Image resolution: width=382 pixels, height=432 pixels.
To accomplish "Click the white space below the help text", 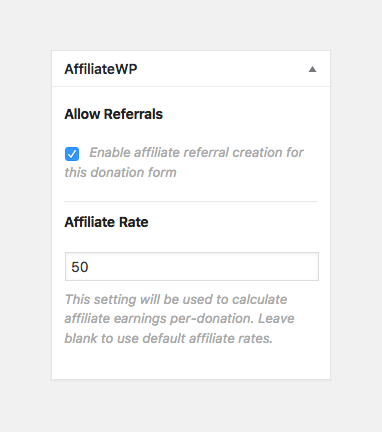I will pos(191,363).
